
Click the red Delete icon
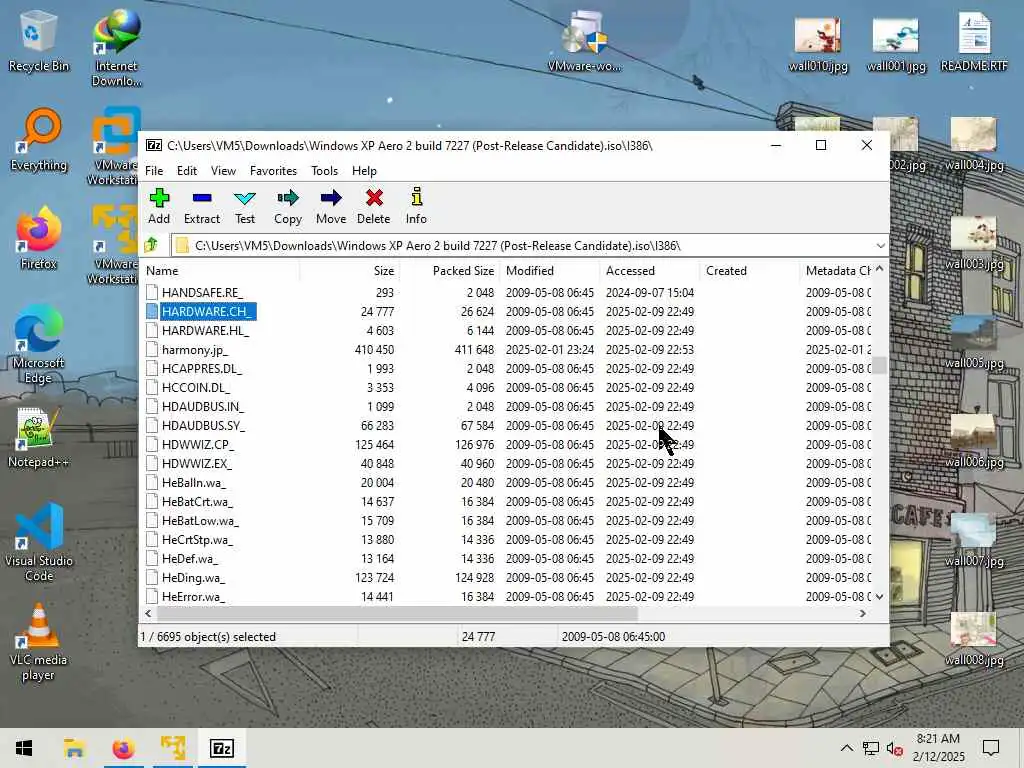374,199
